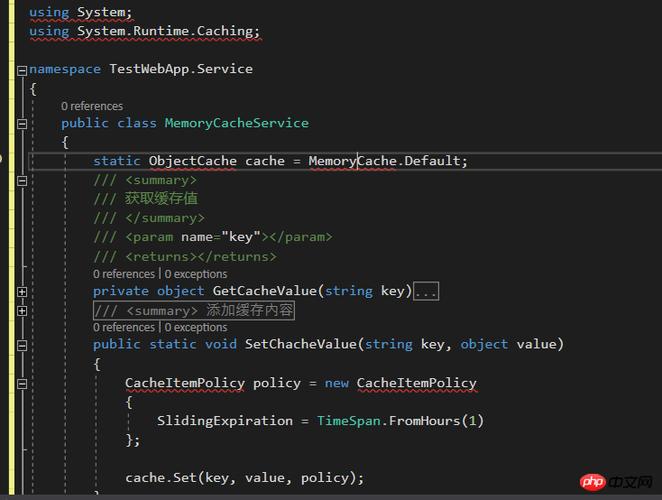Open '0 references' above MemoryCacheService class
Image resolution: width=662 pixels, height=500 pixels.
[92, 106]
